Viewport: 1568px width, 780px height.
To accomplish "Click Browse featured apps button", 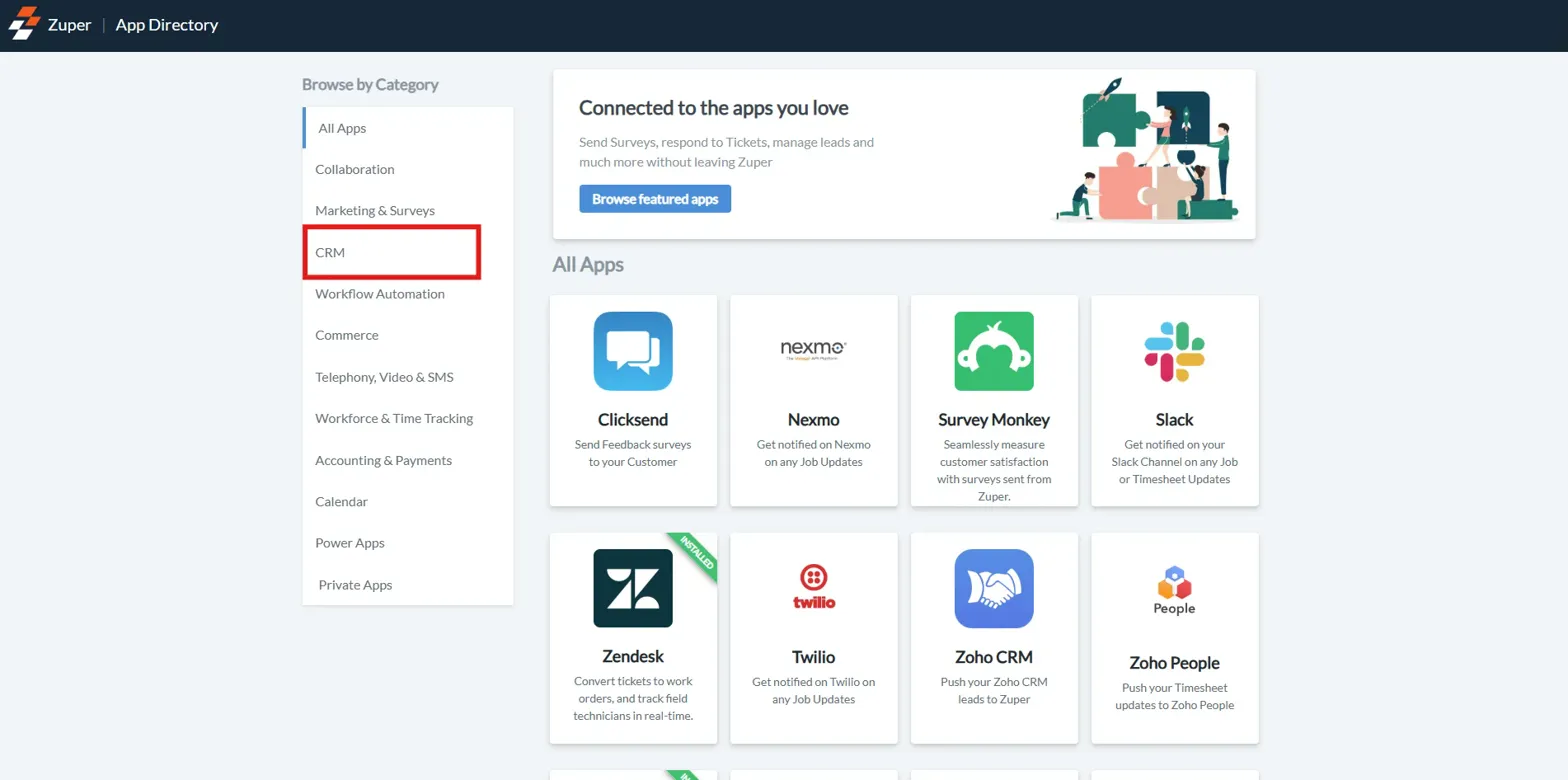I will pyautogui.click(x=655, y=199).
